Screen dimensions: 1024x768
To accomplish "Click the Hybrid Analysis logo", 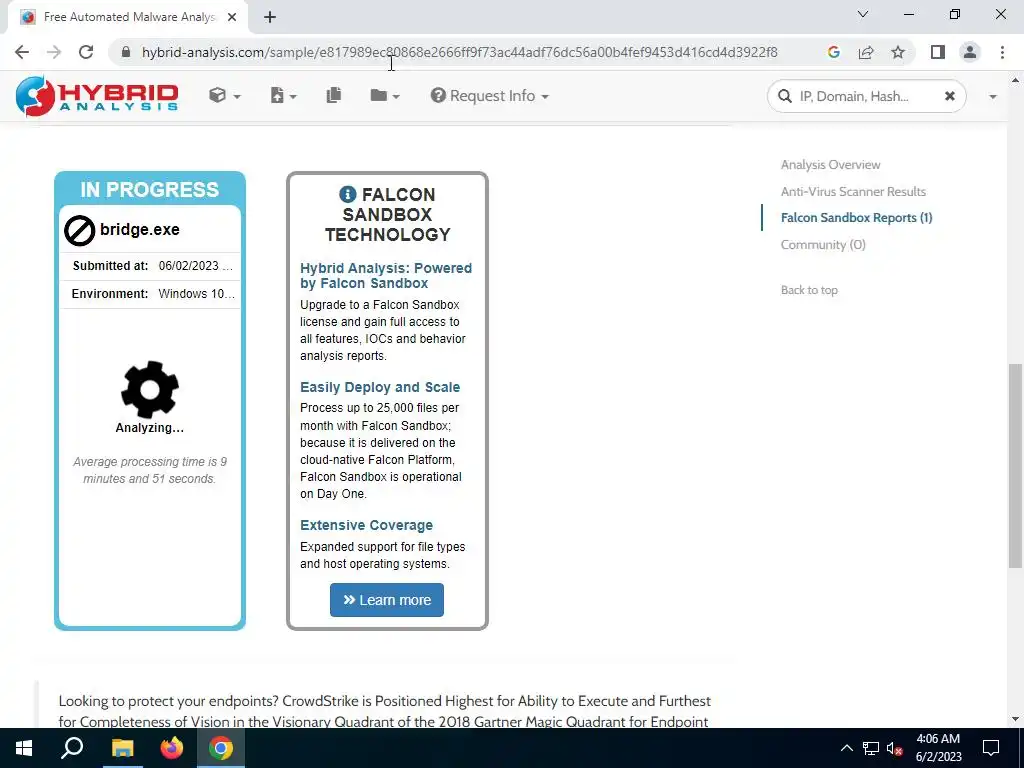I will point(97,96).
